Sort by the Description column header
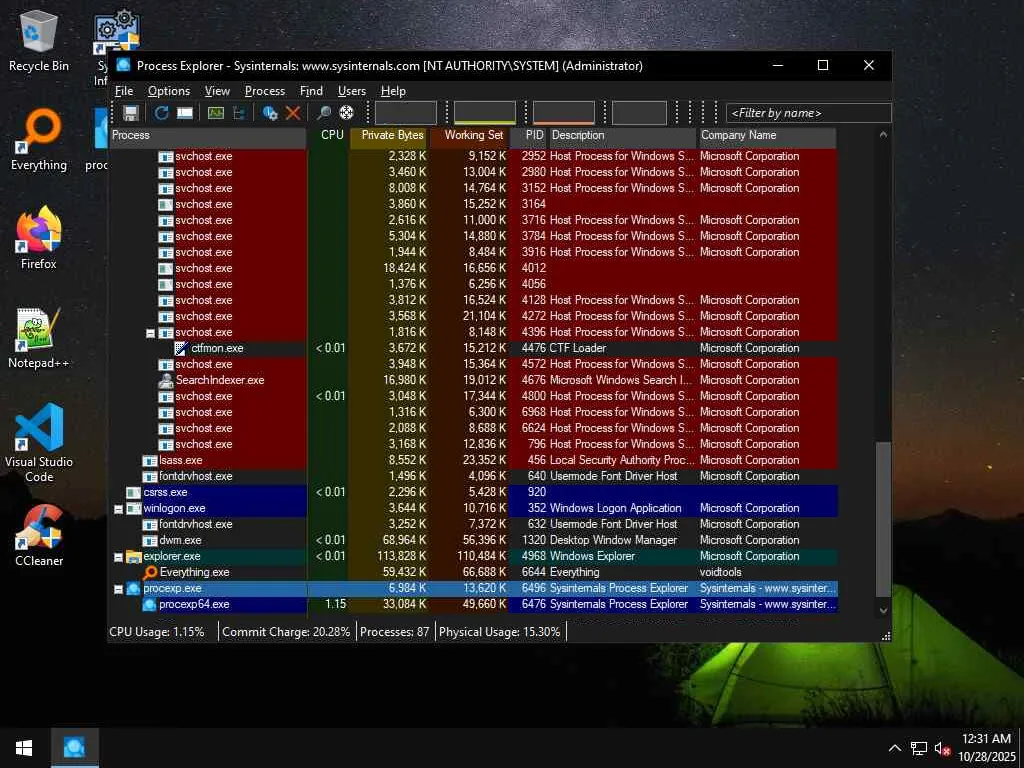1024x768 pixels. (622, 135)
